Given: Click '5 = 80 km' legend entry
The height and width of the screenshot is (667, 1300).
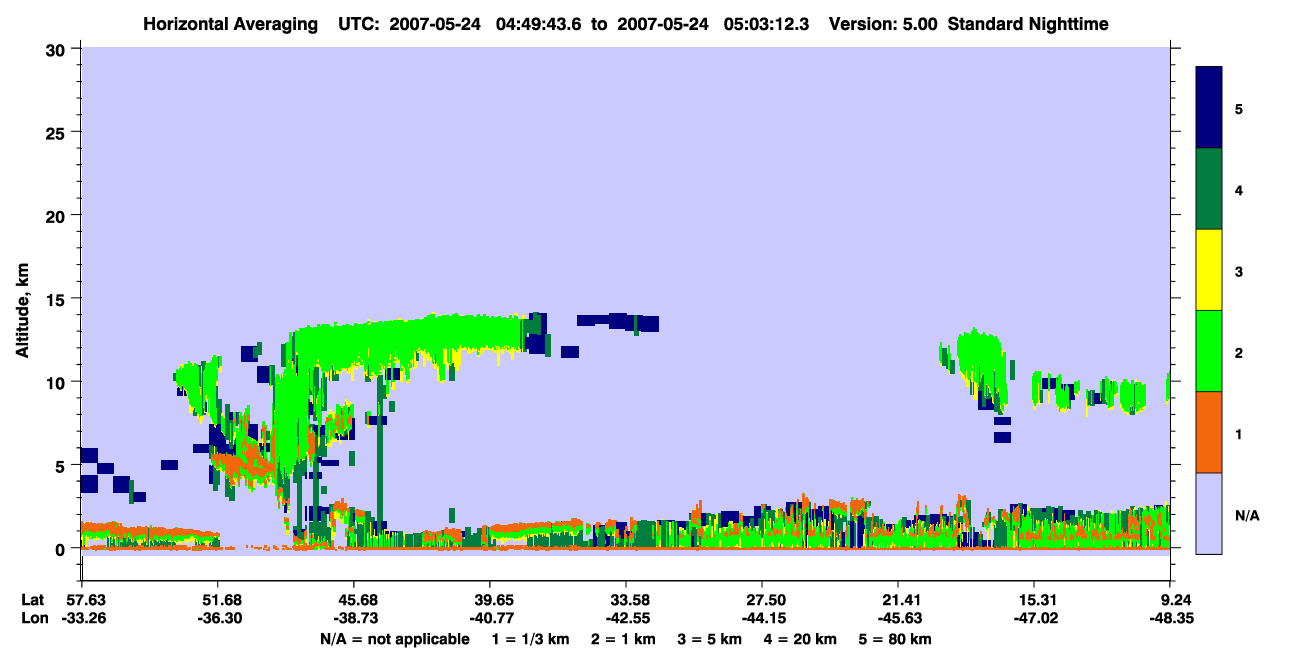Looking at the screenshot, I should coord(896,639).
